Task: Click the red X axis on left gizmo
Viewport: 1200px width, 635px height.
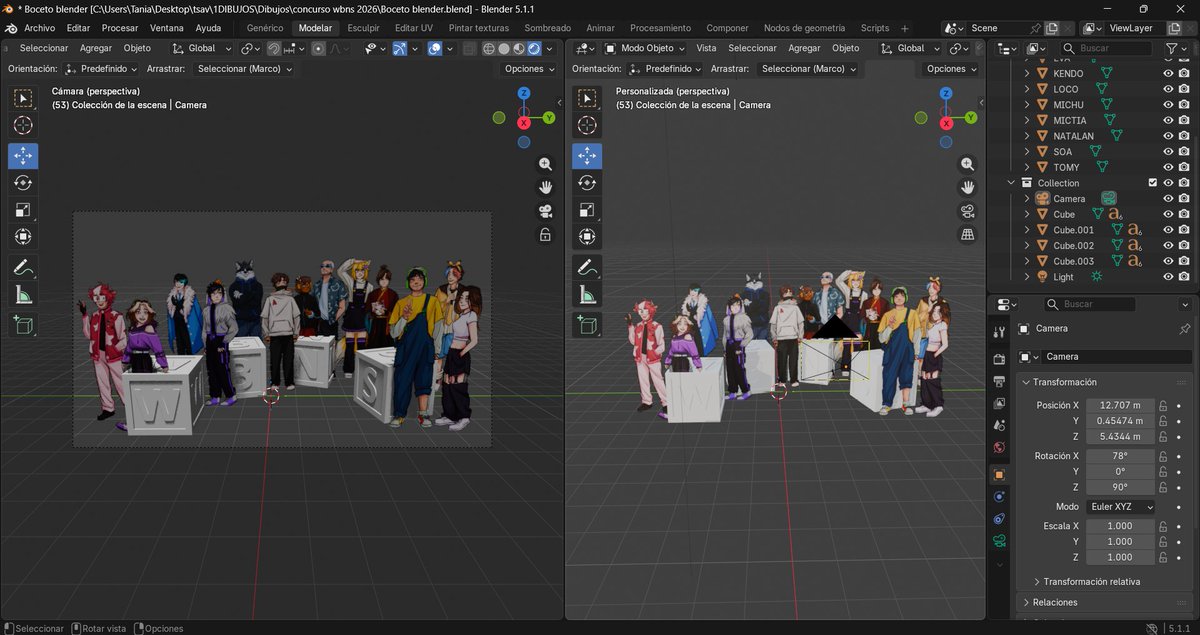Action: pos(523,122)
